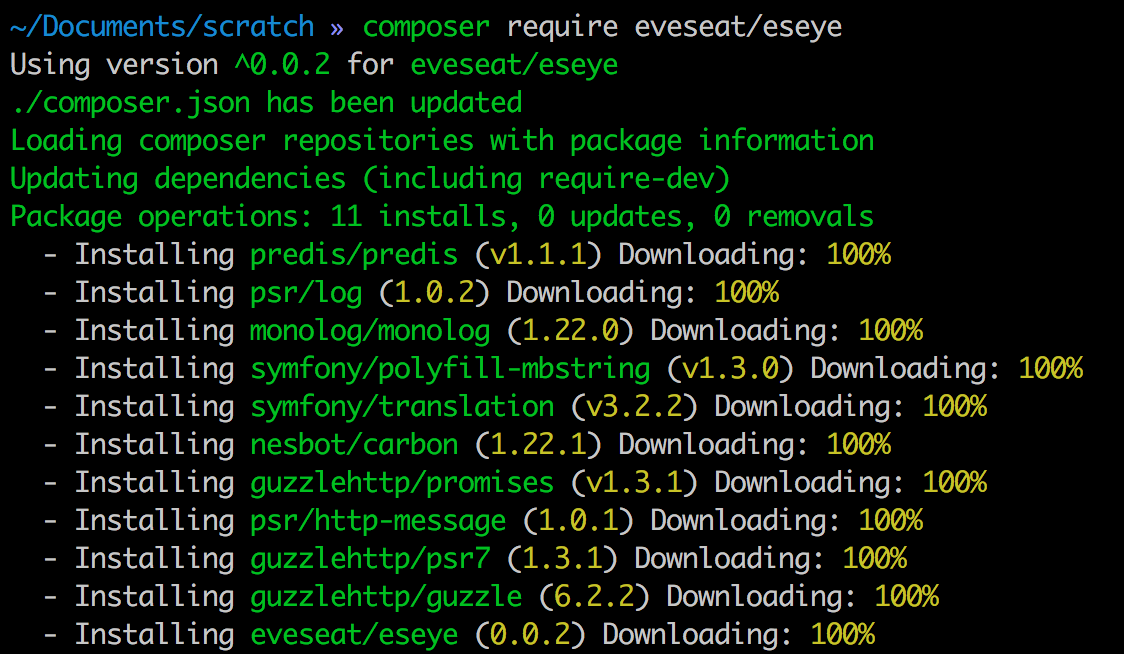Click the 100% on the psr/log line
The width and height of the screenshot is (1124, 654).
pyautogui.click(x=746, y=293)
